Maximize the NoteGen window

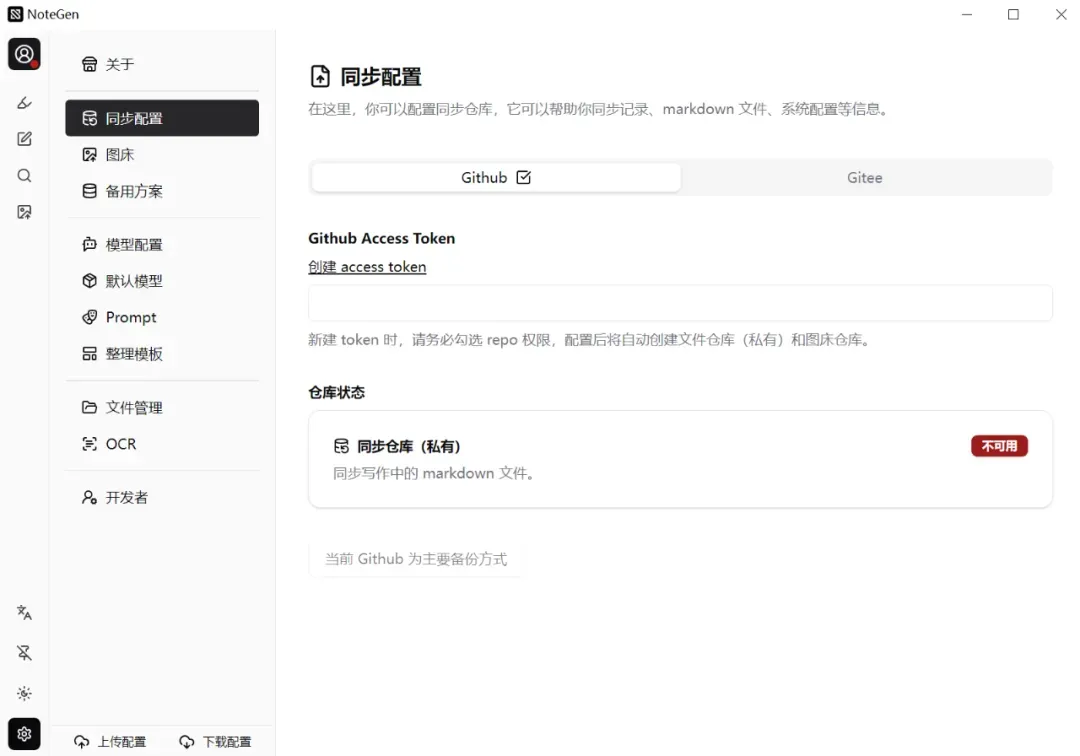(x=1013, y=14)
